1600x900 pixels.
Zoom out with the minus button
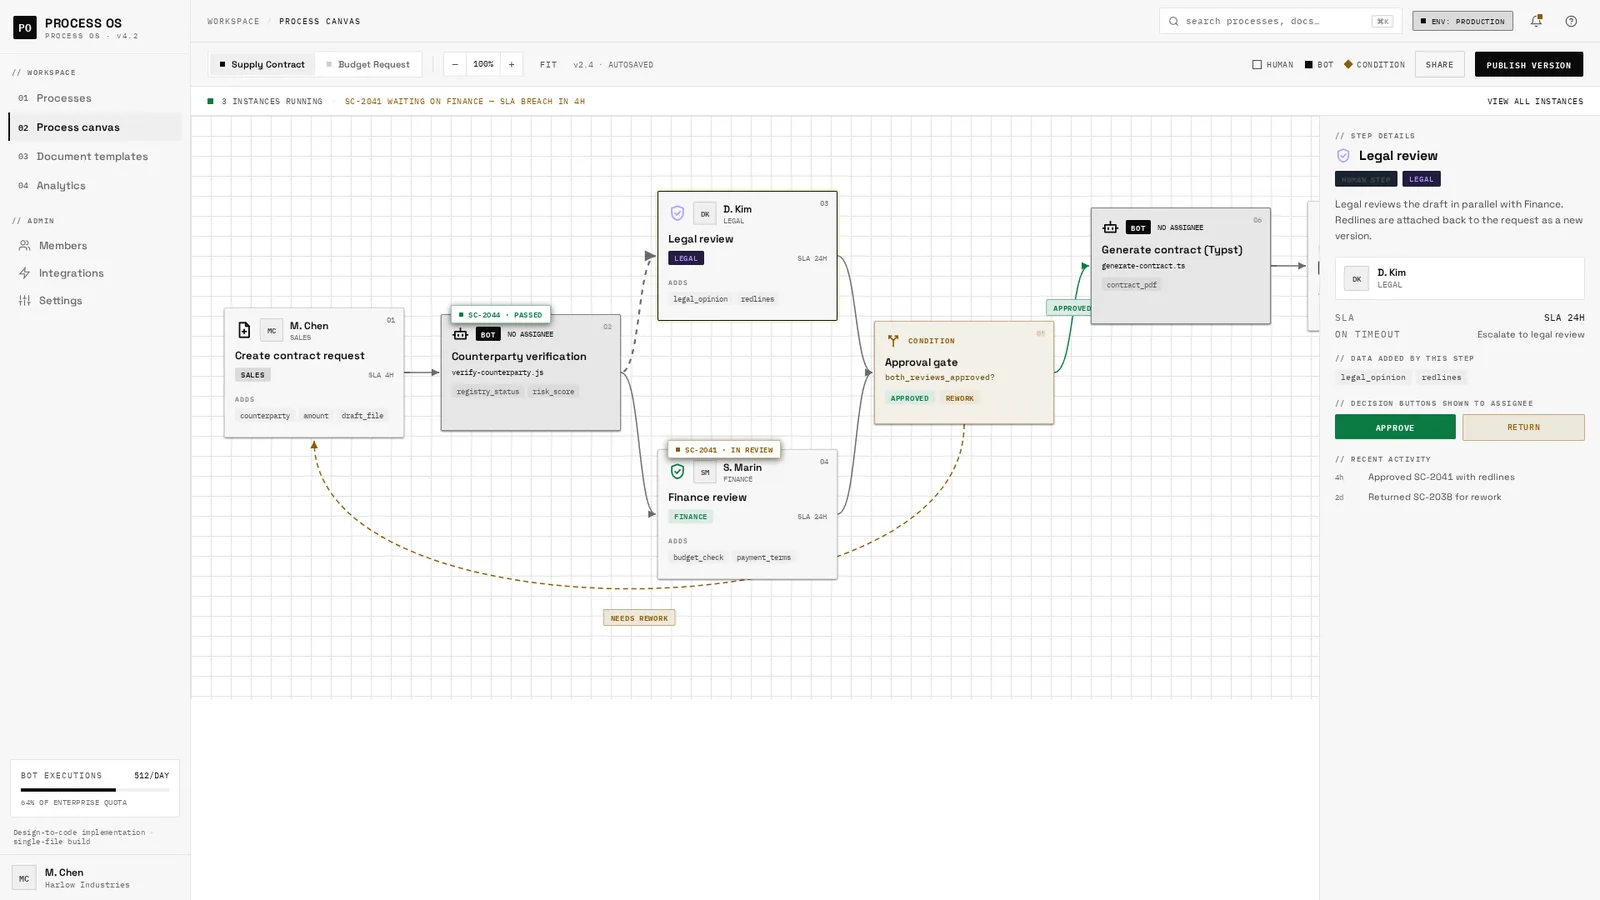pos(455,65)
